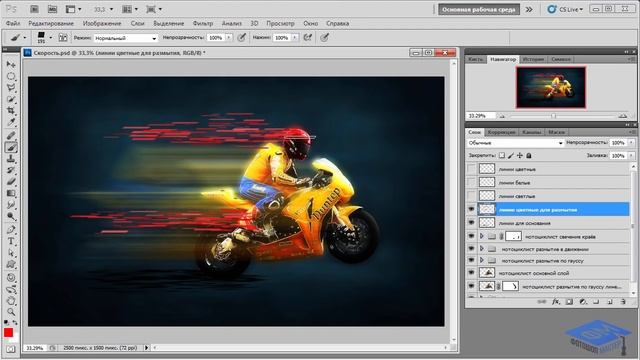Select the Clone Stamp tool
Image resolution: width=640 pixels, height=360 pixels.
click(x=11, y=158)
